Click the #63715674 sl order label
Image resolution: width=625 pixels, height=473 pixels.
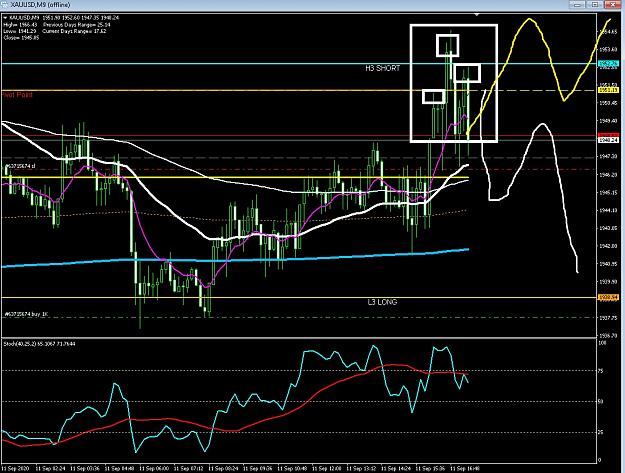point(20,166)
